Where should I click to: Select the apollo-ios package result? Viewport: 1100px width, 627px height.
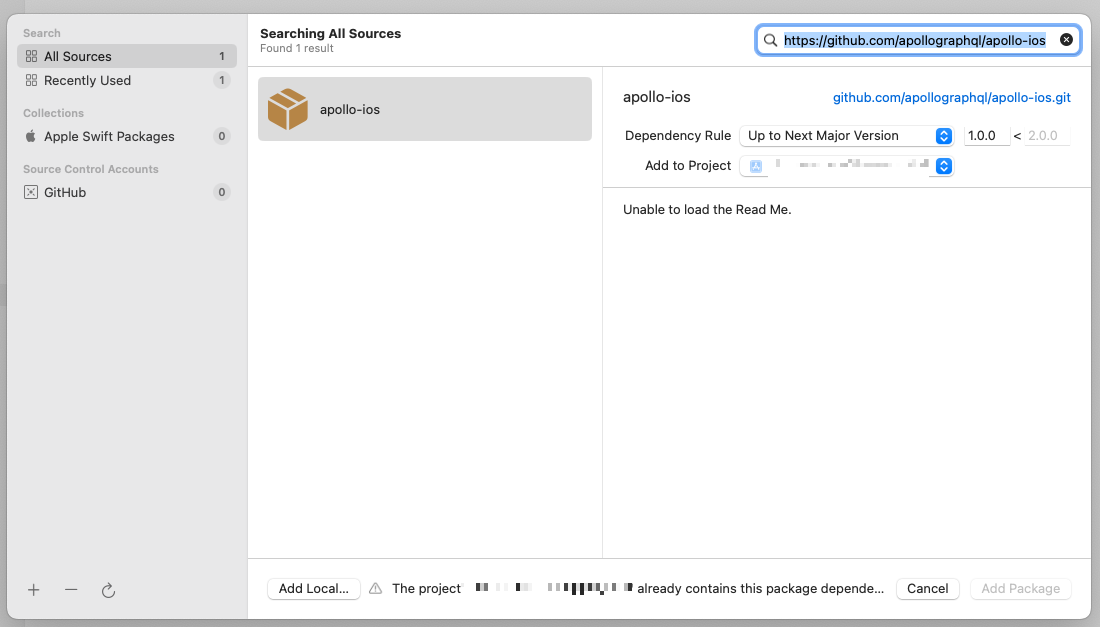tap(424, 109)
